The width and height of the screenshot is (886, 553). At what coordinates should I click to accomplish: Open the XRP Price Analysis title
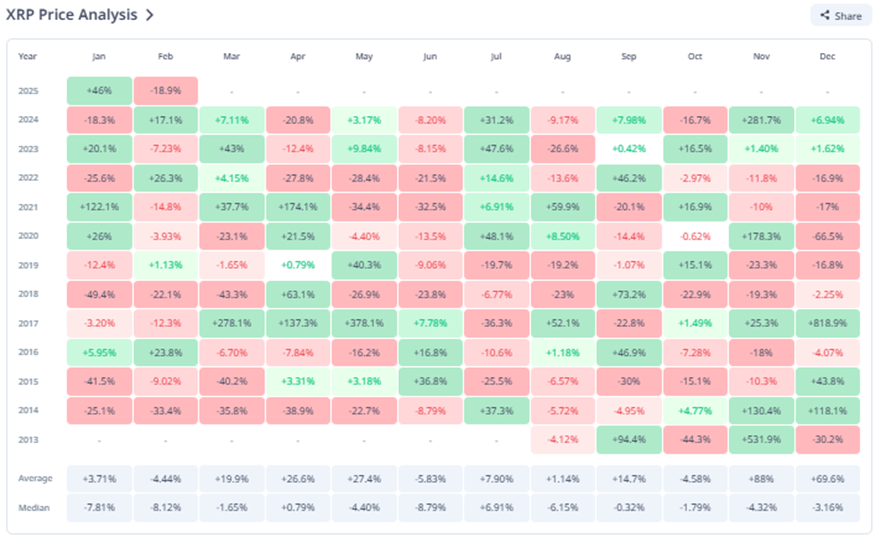73,16
